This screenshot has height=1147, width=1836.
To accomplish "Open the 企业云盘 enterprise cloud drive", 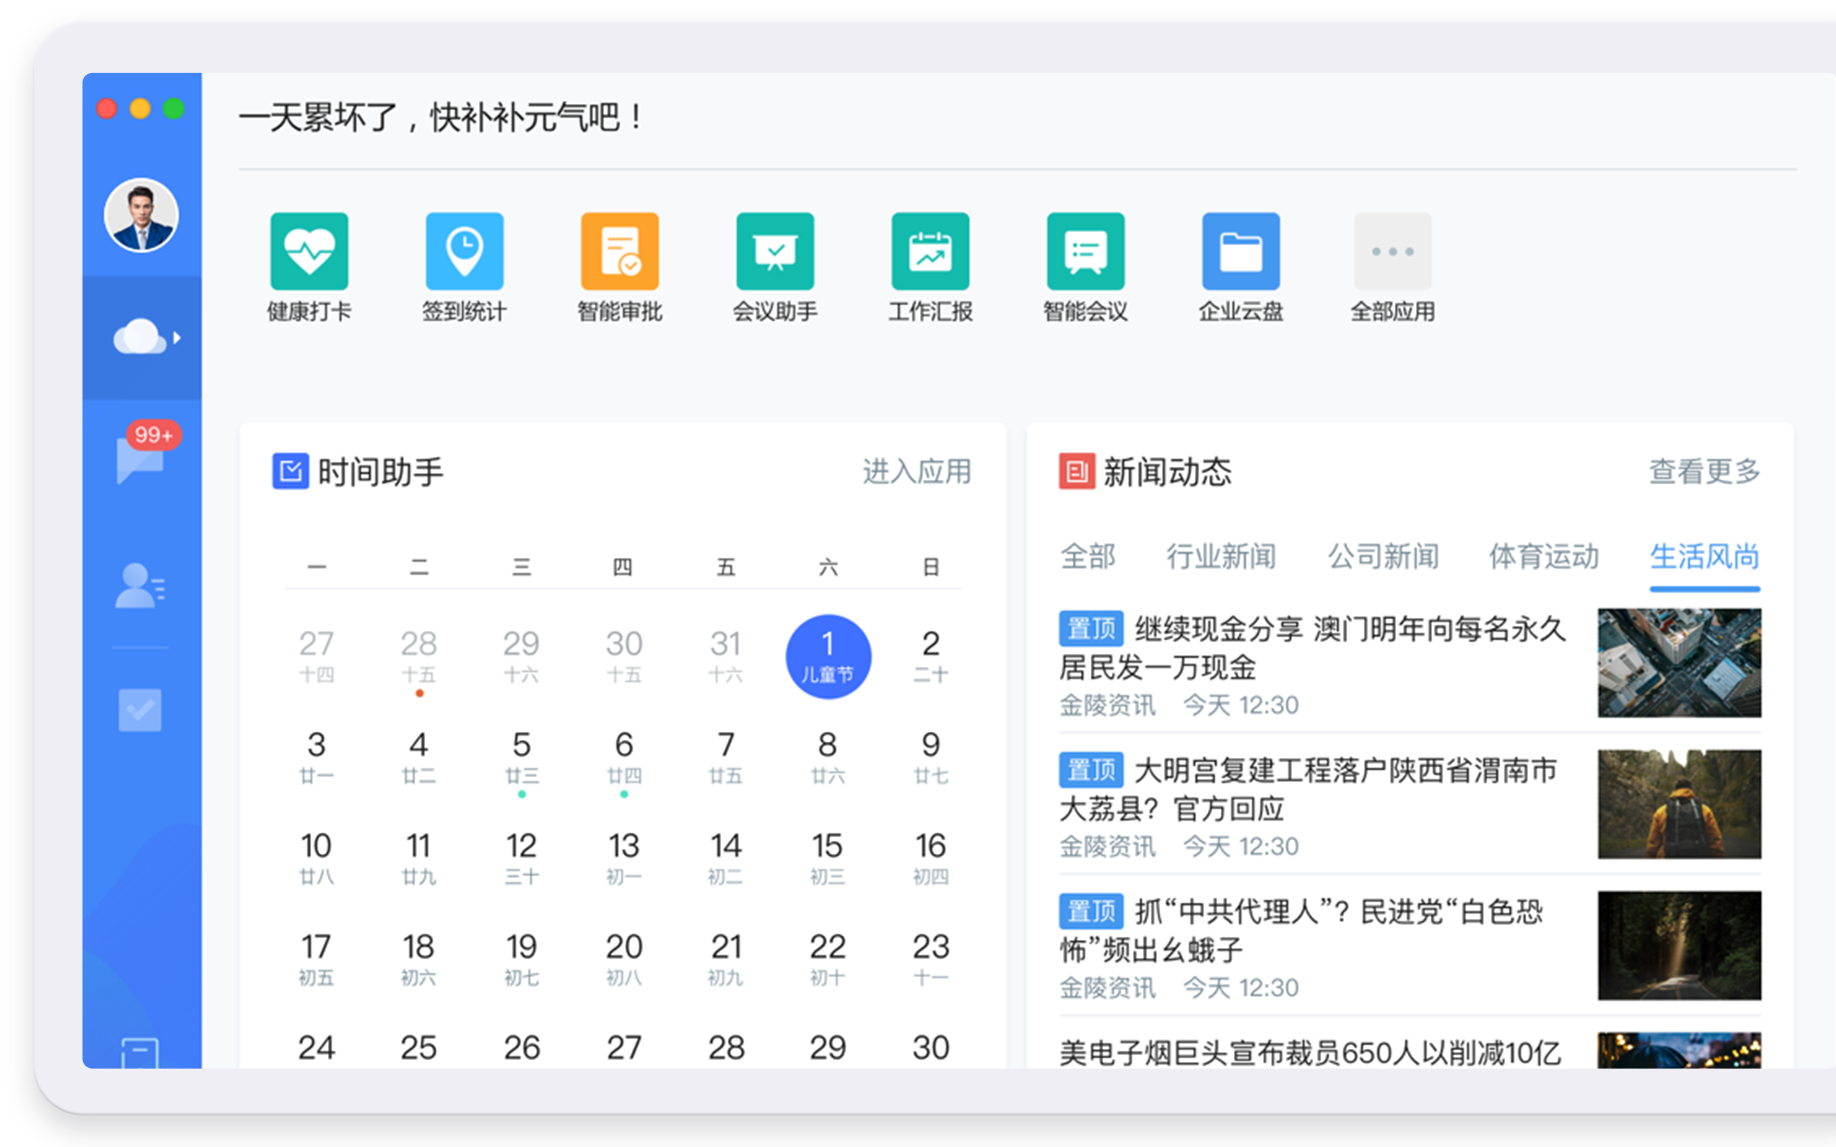I will 1240,252.
